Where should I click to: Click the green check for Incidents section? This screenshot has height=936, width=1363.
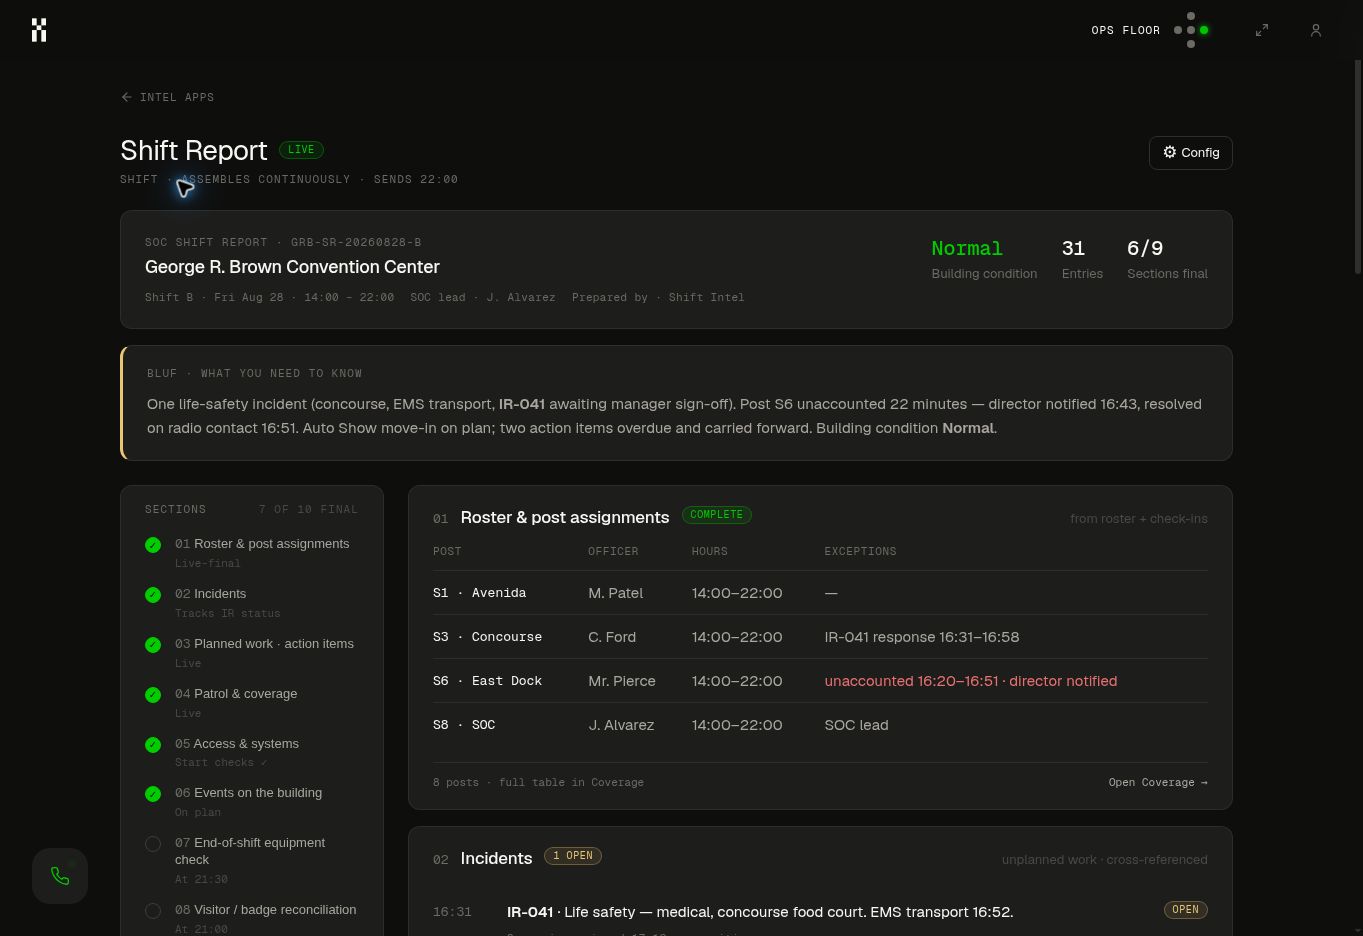pos(153,595)
